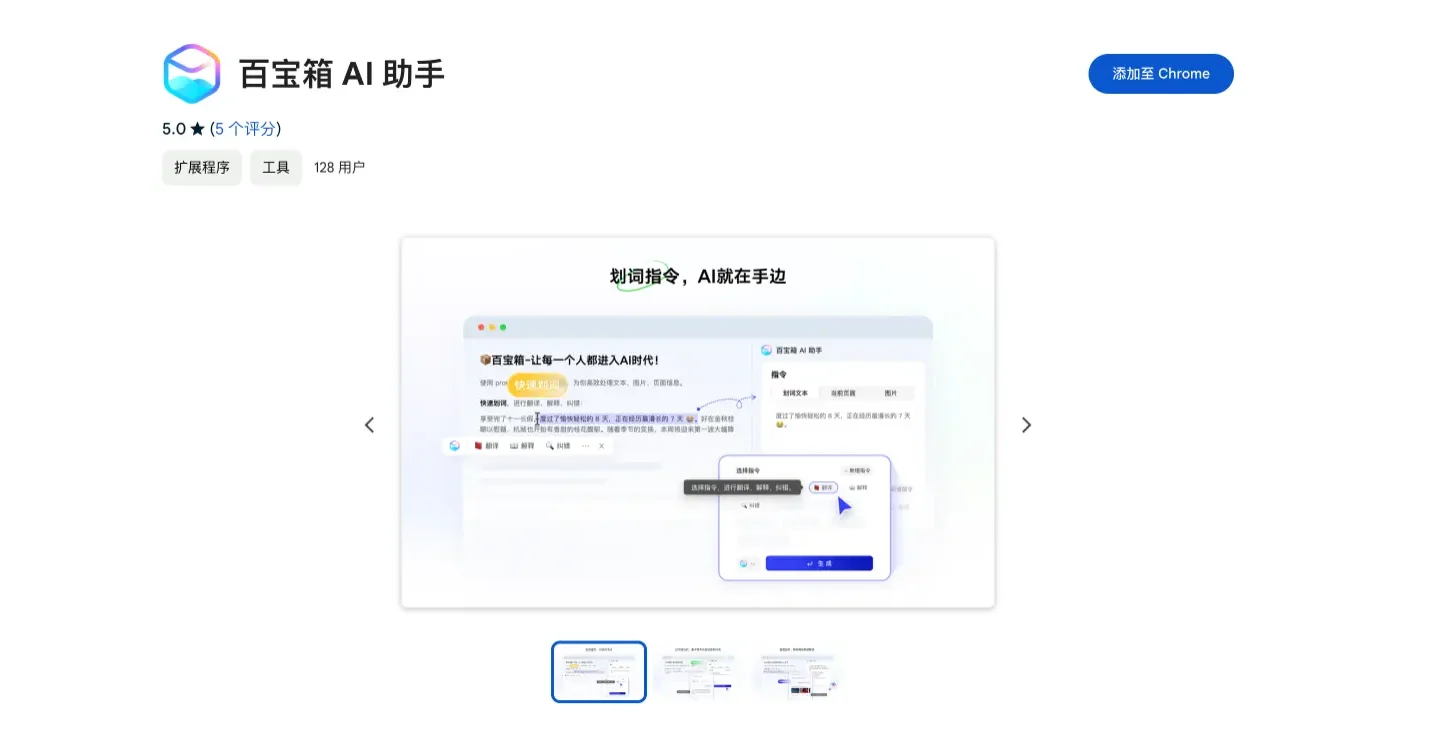The width and height of the screenshot is (1436, 745).
Task: Click the 新增指令 plus icon in the 选择指令 panel
Action: 857,470
